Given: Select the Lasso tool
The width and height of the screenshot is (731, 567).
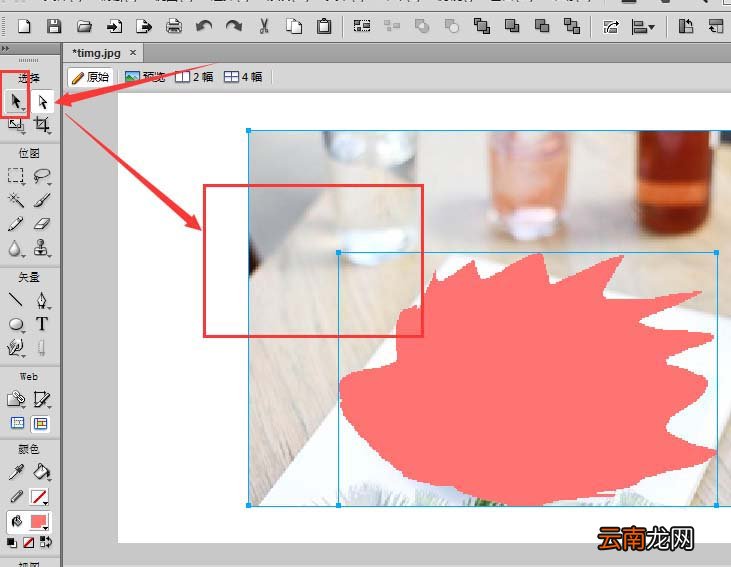Looking at the screenshot, I should tap(42, 176).
